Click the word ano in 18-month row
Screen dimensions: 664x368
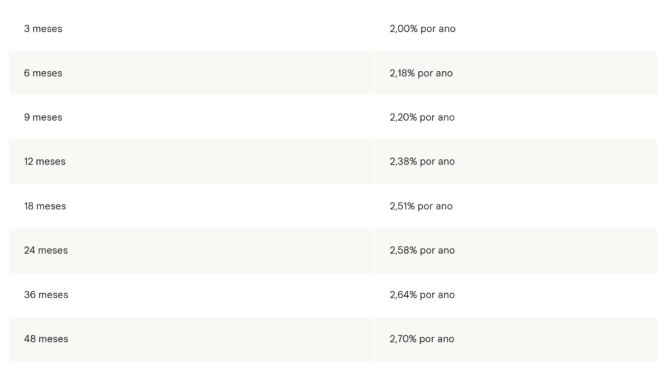444,206
